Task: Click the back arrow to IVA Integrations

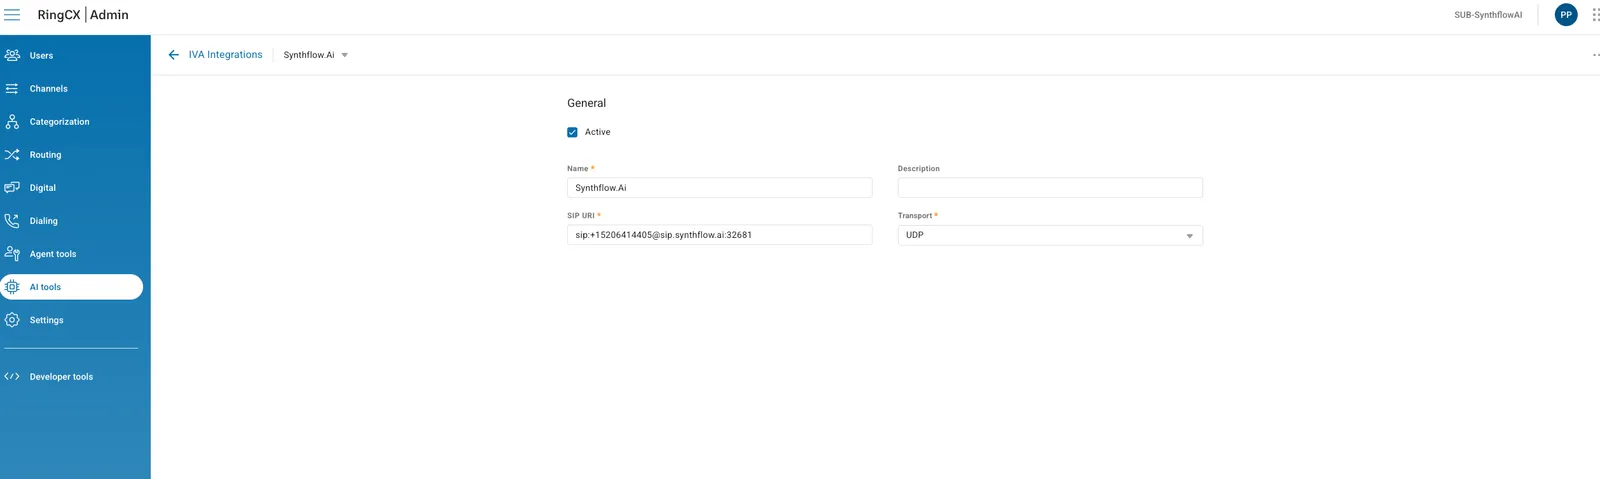Action: (x=174, y=55)
